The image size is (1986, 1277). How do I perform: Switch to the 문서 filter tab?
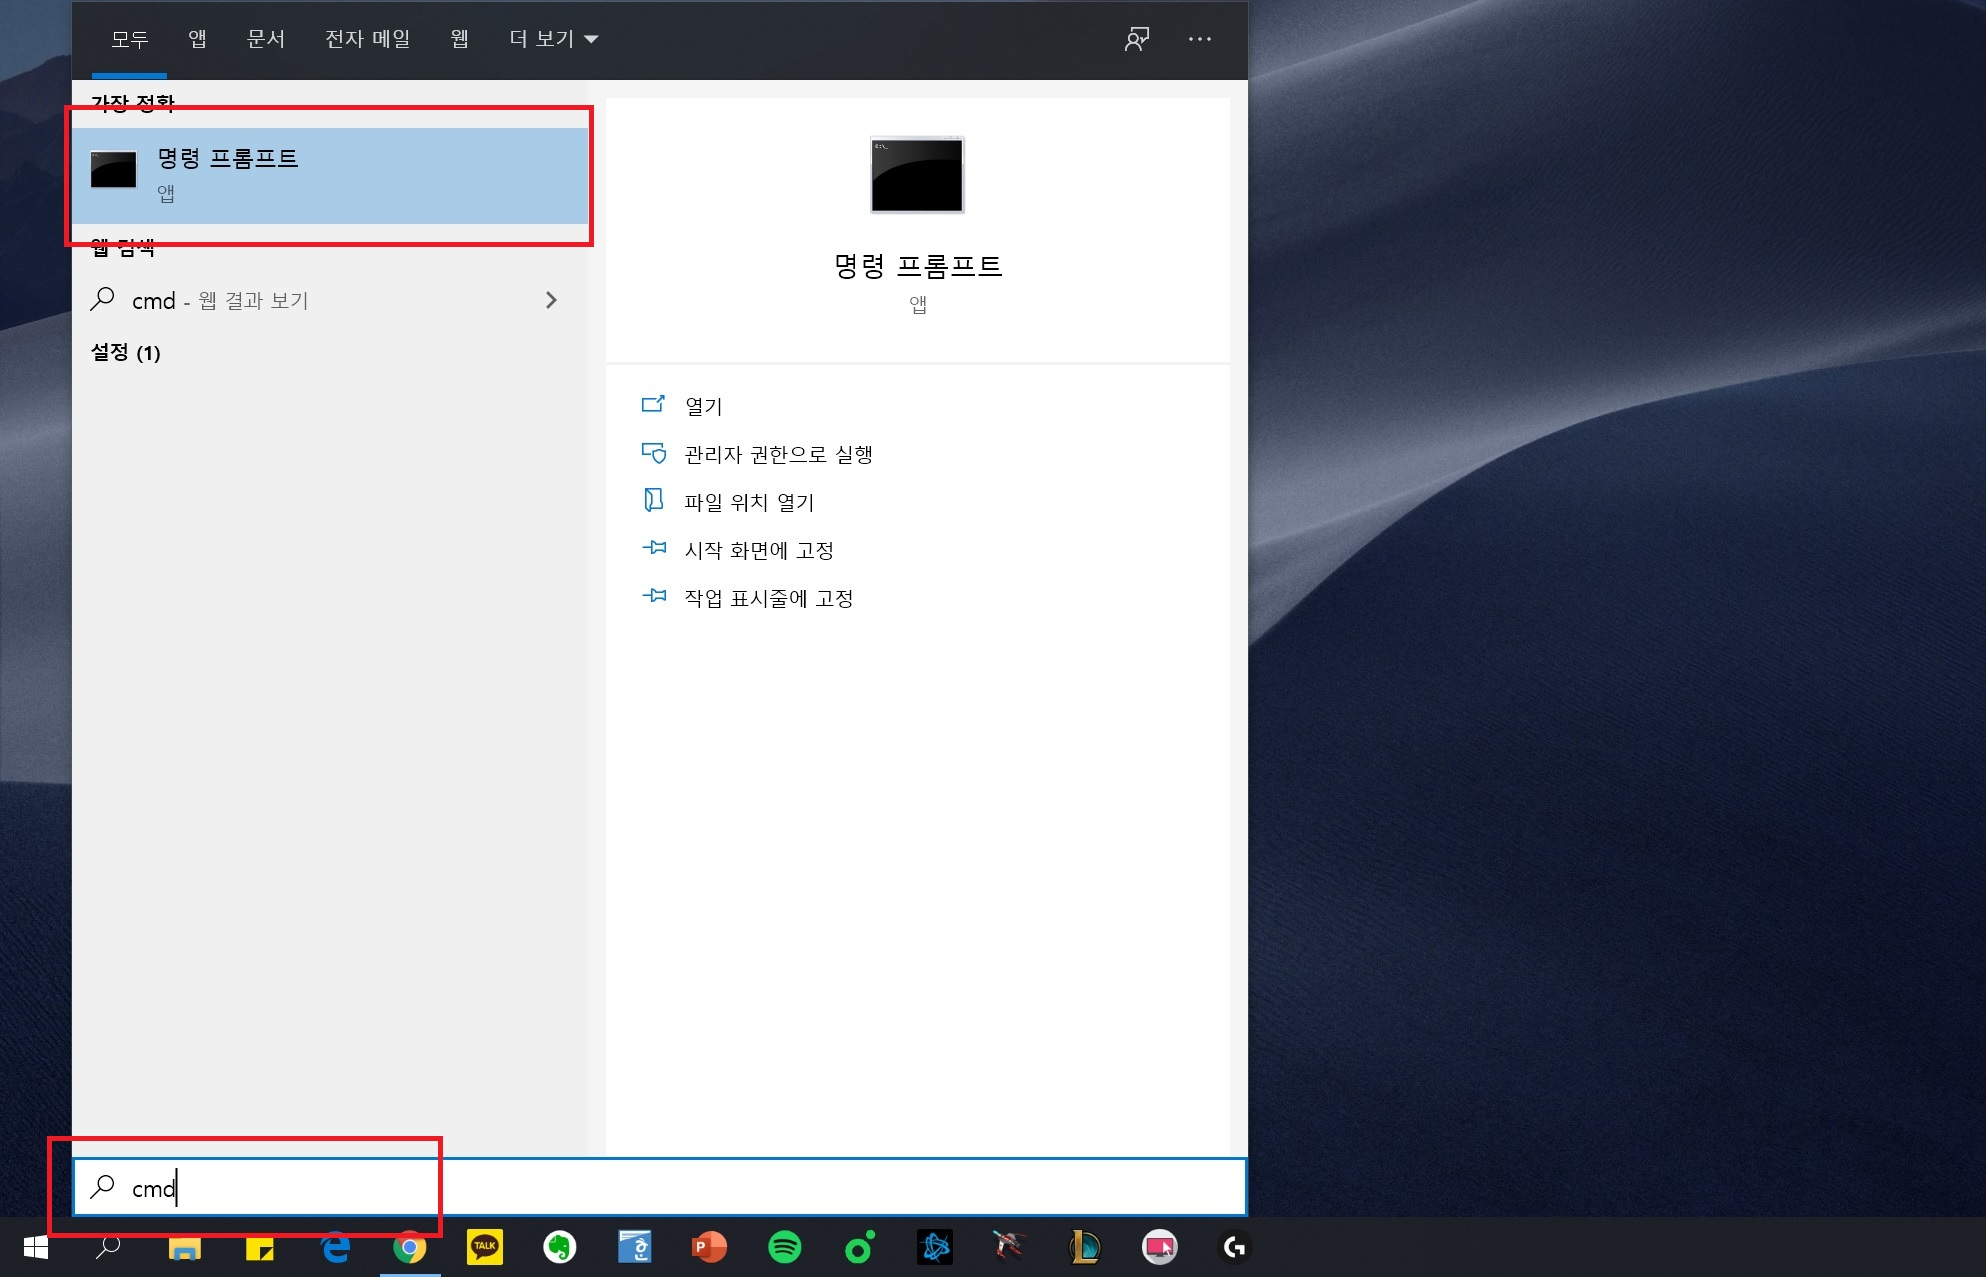266,39
